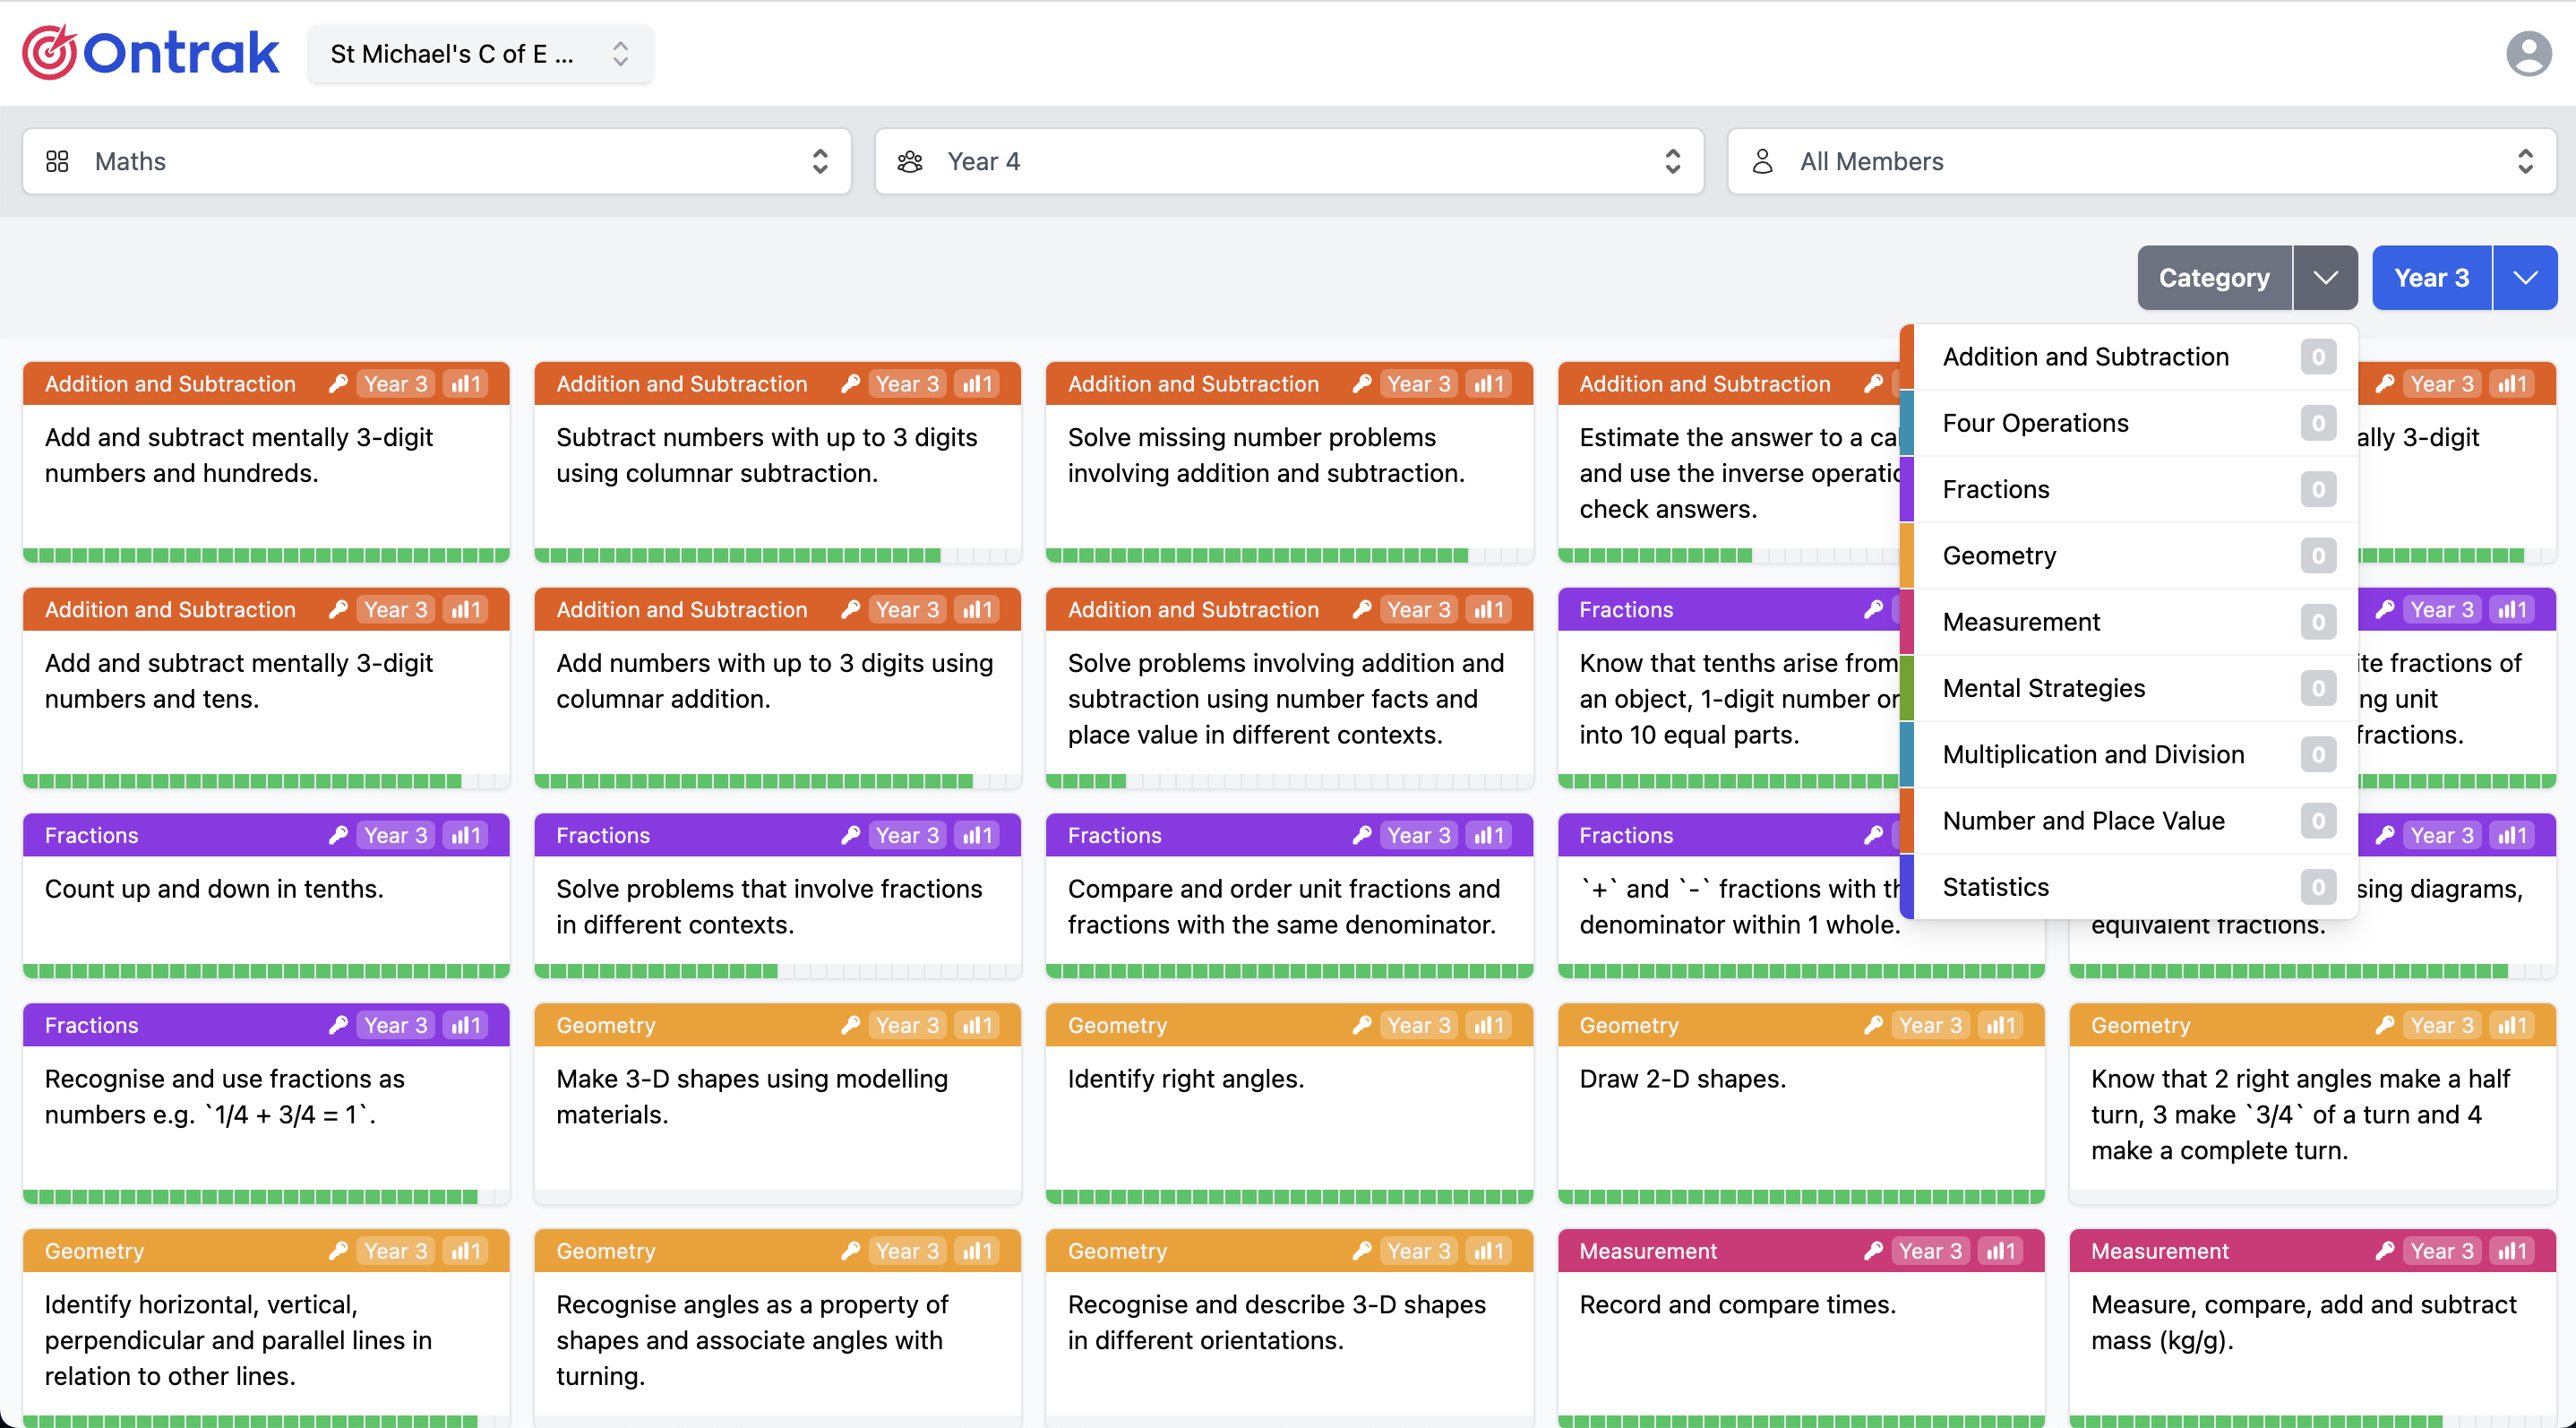This screenshot has width=2576, height=1428.
Task: Click the person icon beside All Members
Action: point(1762,161)
